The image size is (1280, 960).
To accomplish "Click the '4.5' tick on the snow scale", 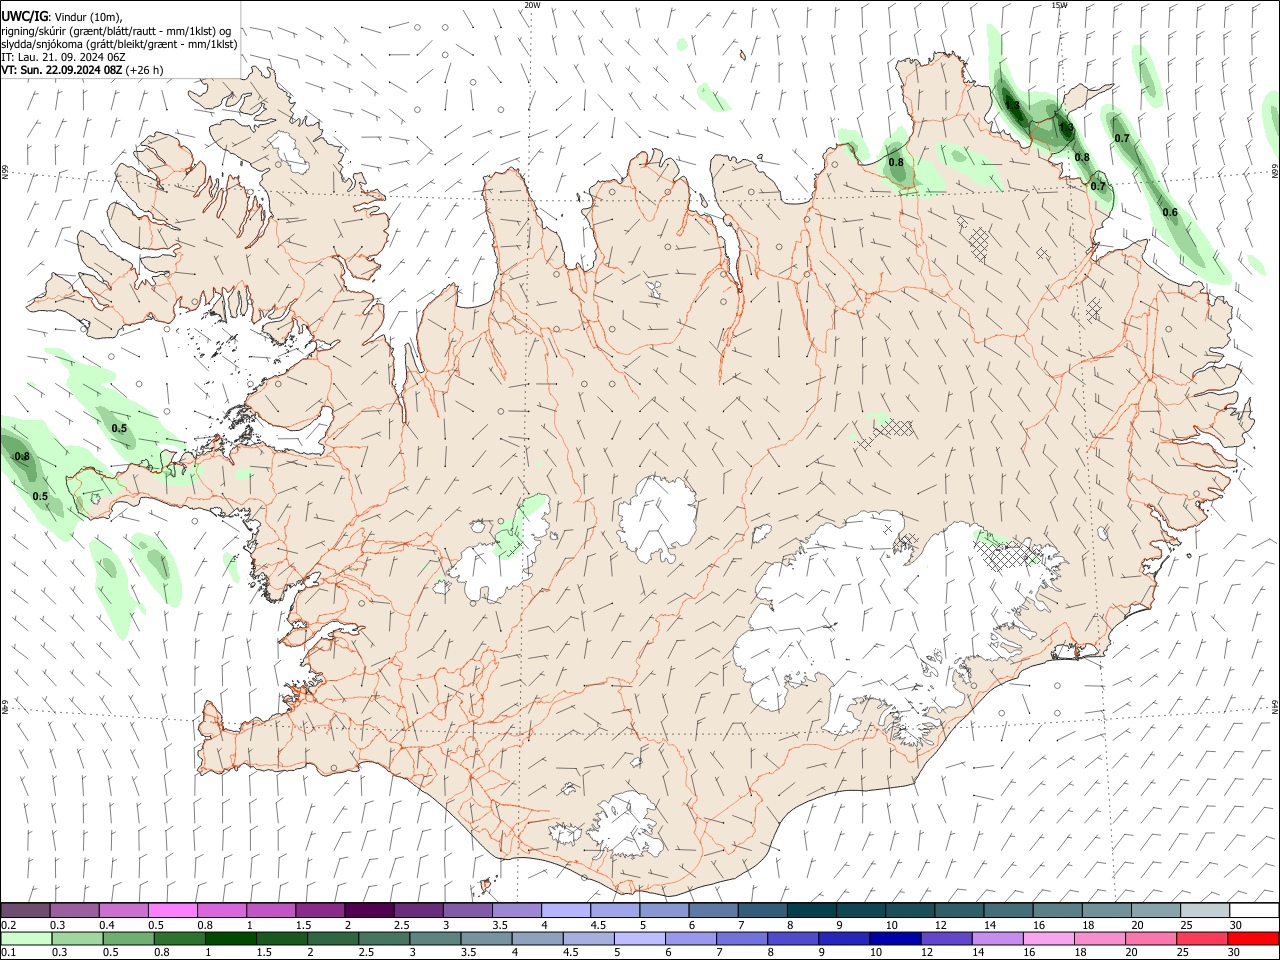I will point(598,925).
